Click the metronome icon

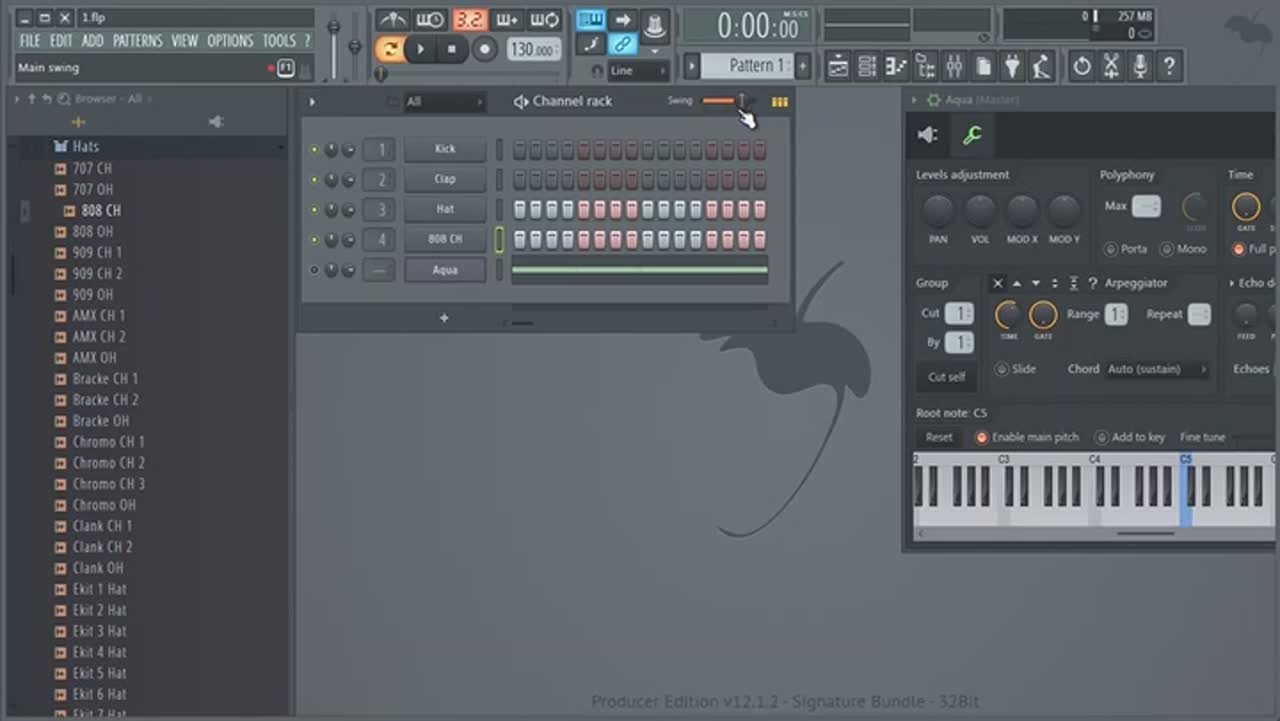392,20
